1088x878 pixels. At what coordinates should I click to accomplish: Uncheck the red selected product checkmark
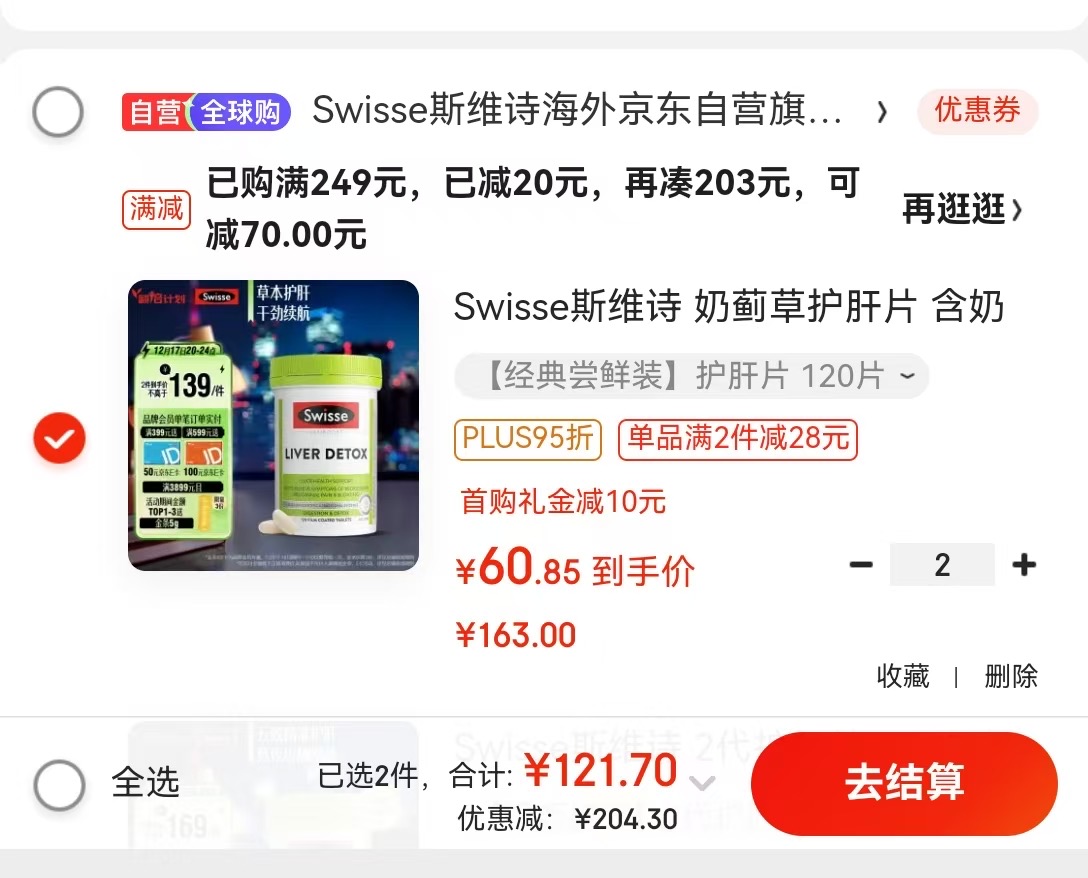(x=60, y=438)
